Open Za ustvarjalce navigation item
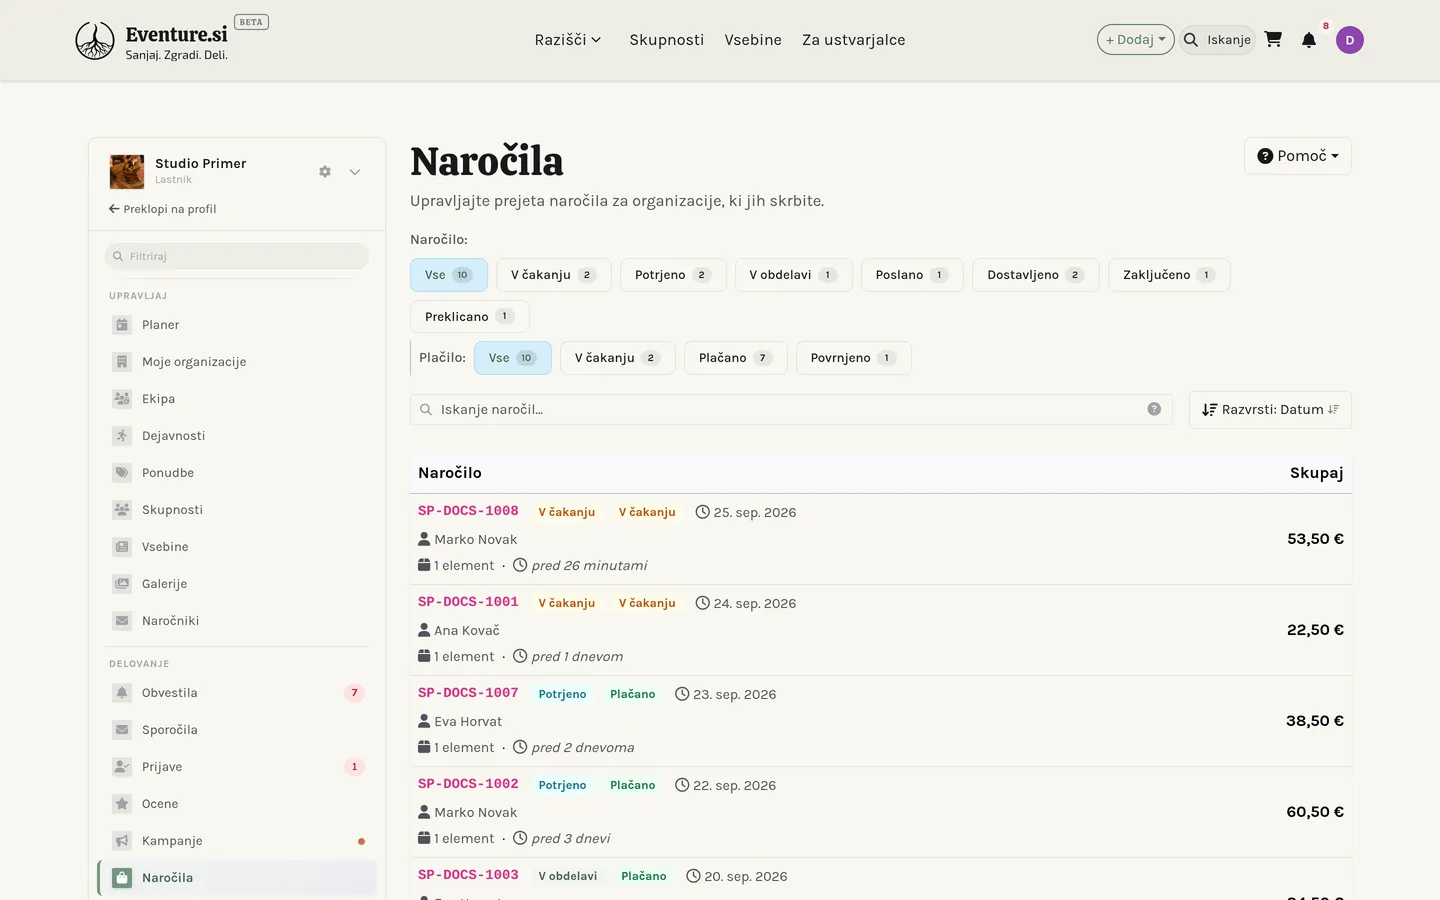The image size is (1440, 900). point(854,40)
